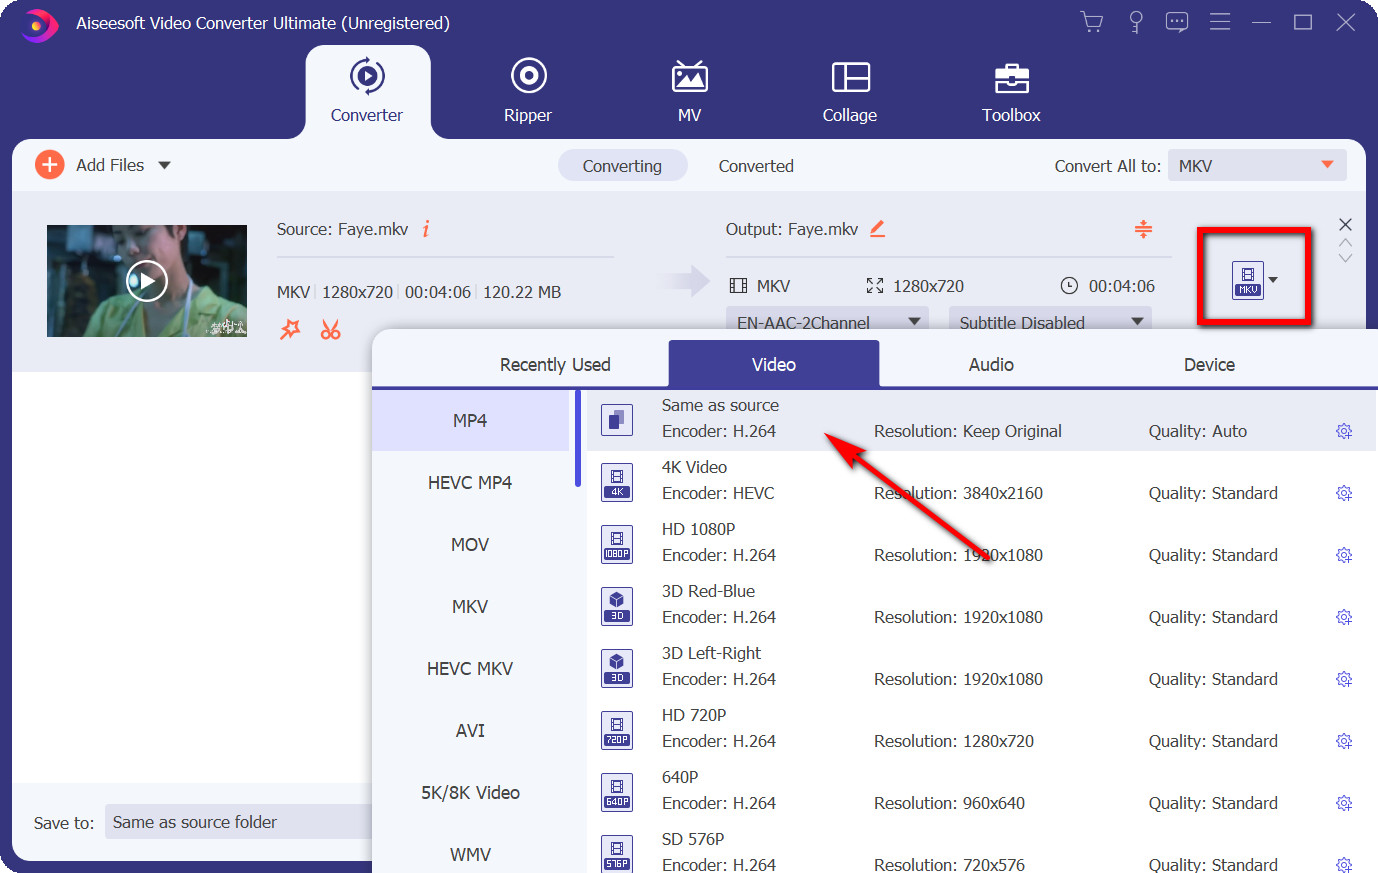The height and width of the screenshot is (873, 1378).
Task: Click the Add Files plus button
Action: [49, 165]
